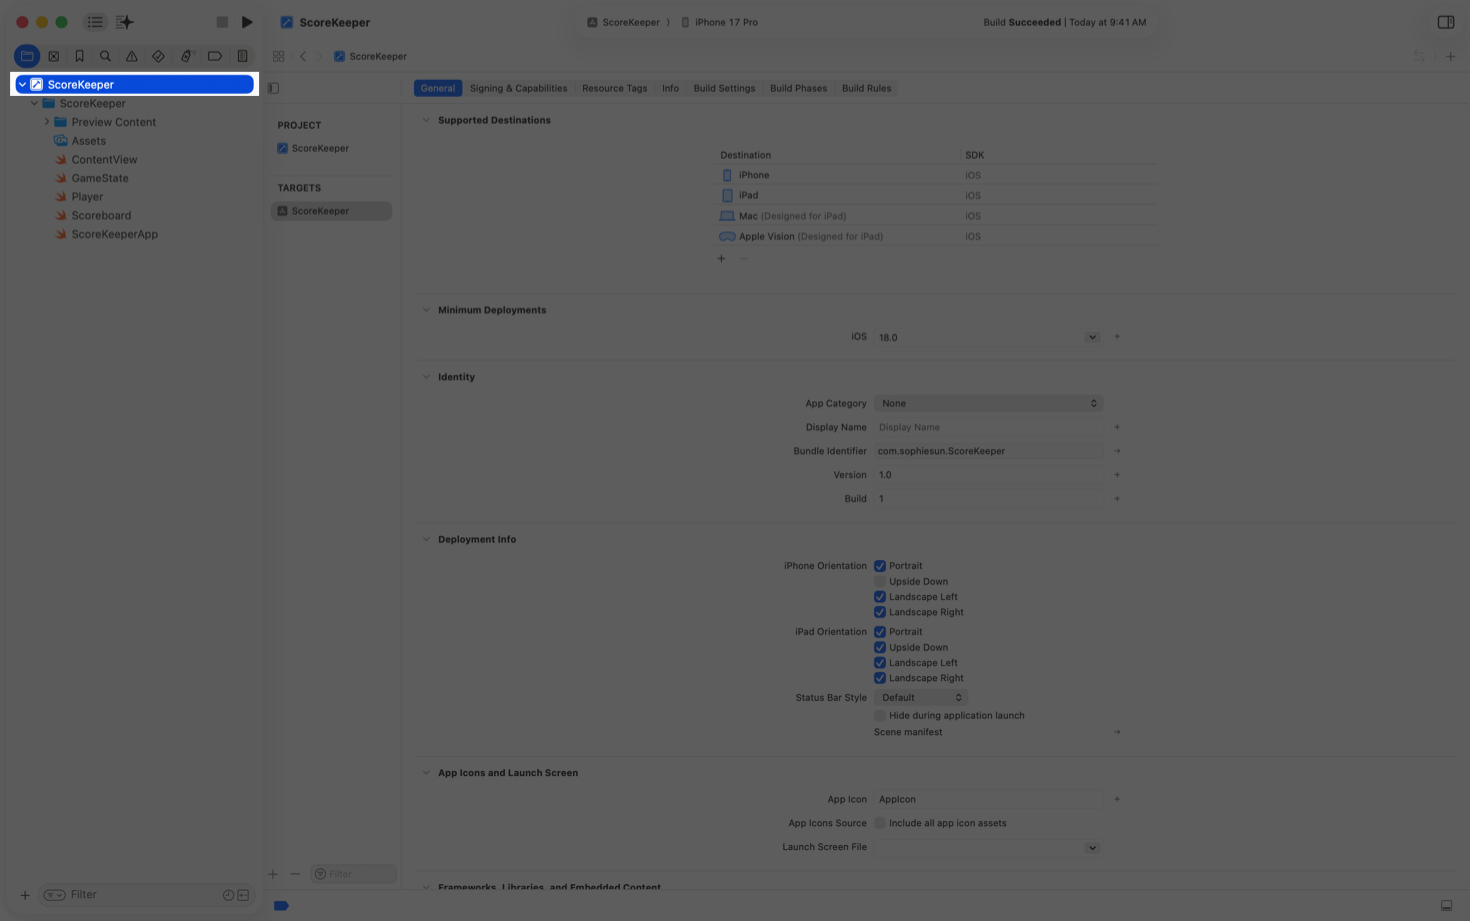The width and height of the screenshot is (1470, 921).
Task: Open the Project navigator folder icon
Action: tap(27, 56)
